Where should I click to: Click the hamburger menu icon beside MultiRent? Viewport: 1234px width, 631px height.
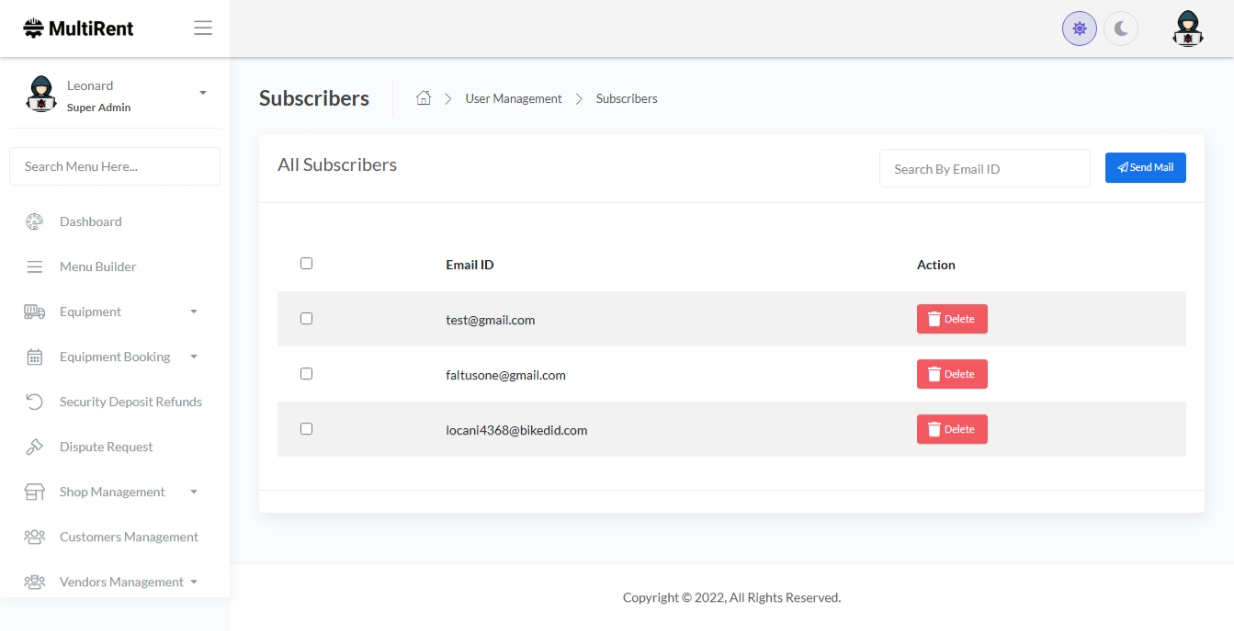[x=203, y=28]
